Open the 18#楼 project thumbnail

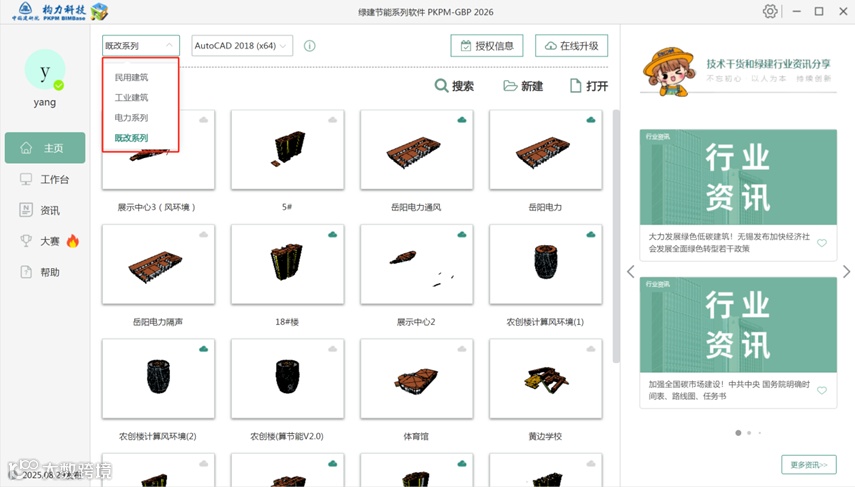(287, 264)
